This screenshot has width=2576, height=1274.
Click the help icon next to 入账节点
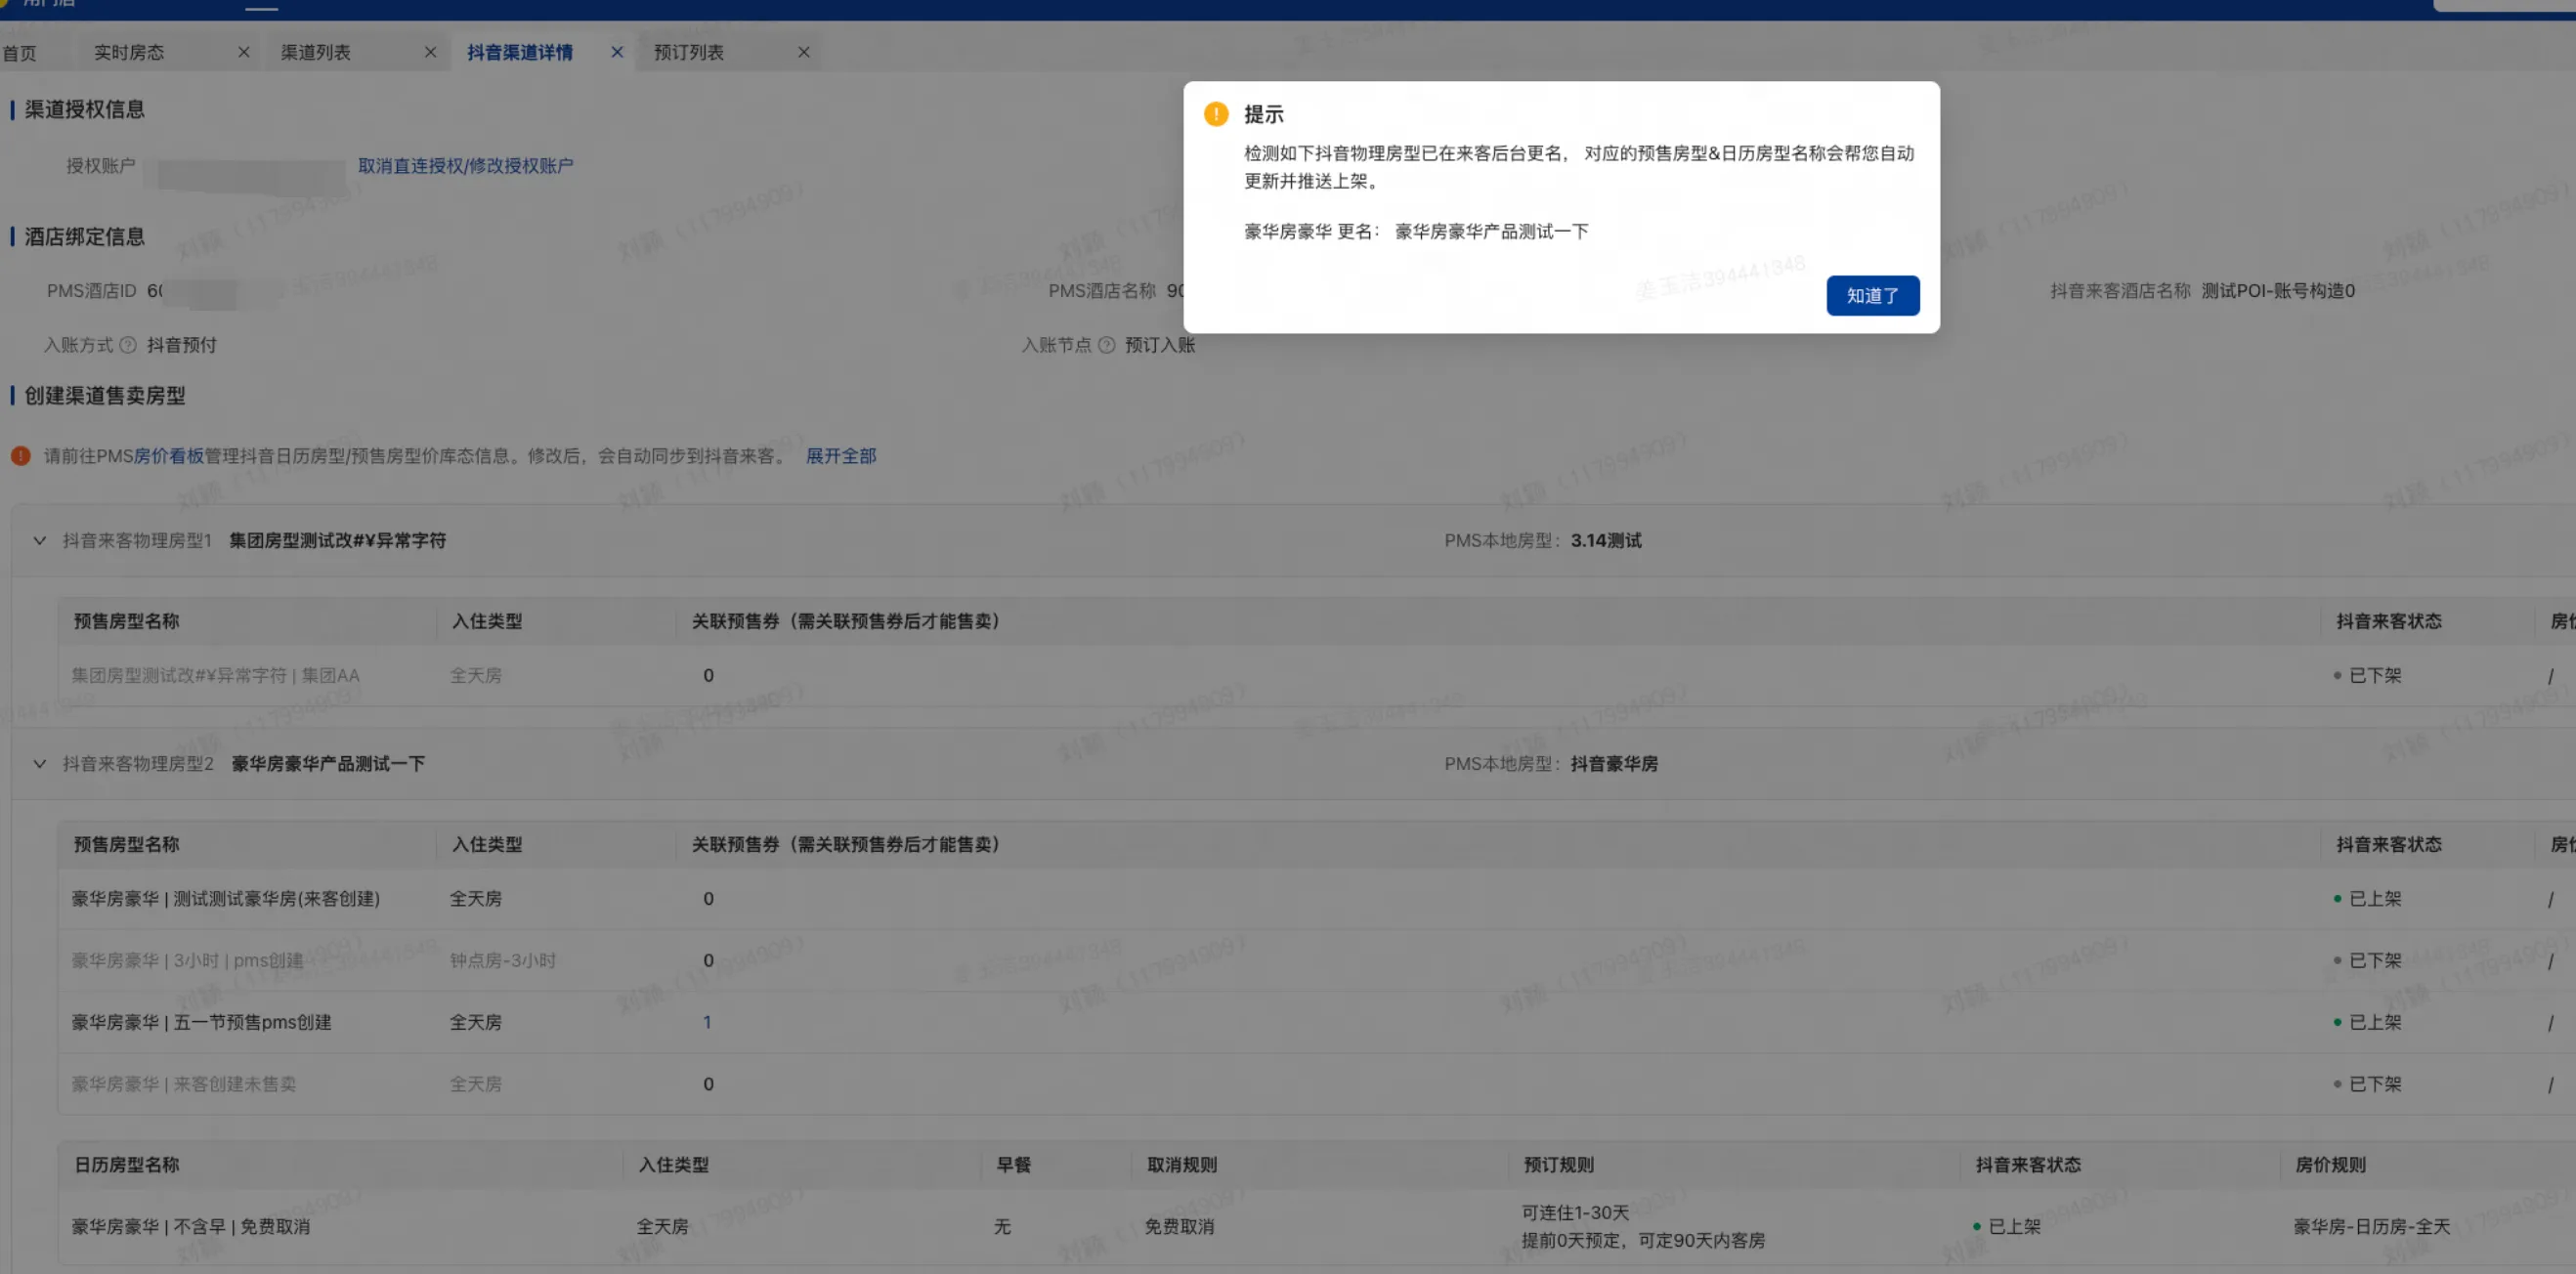tap(1105, 345)
